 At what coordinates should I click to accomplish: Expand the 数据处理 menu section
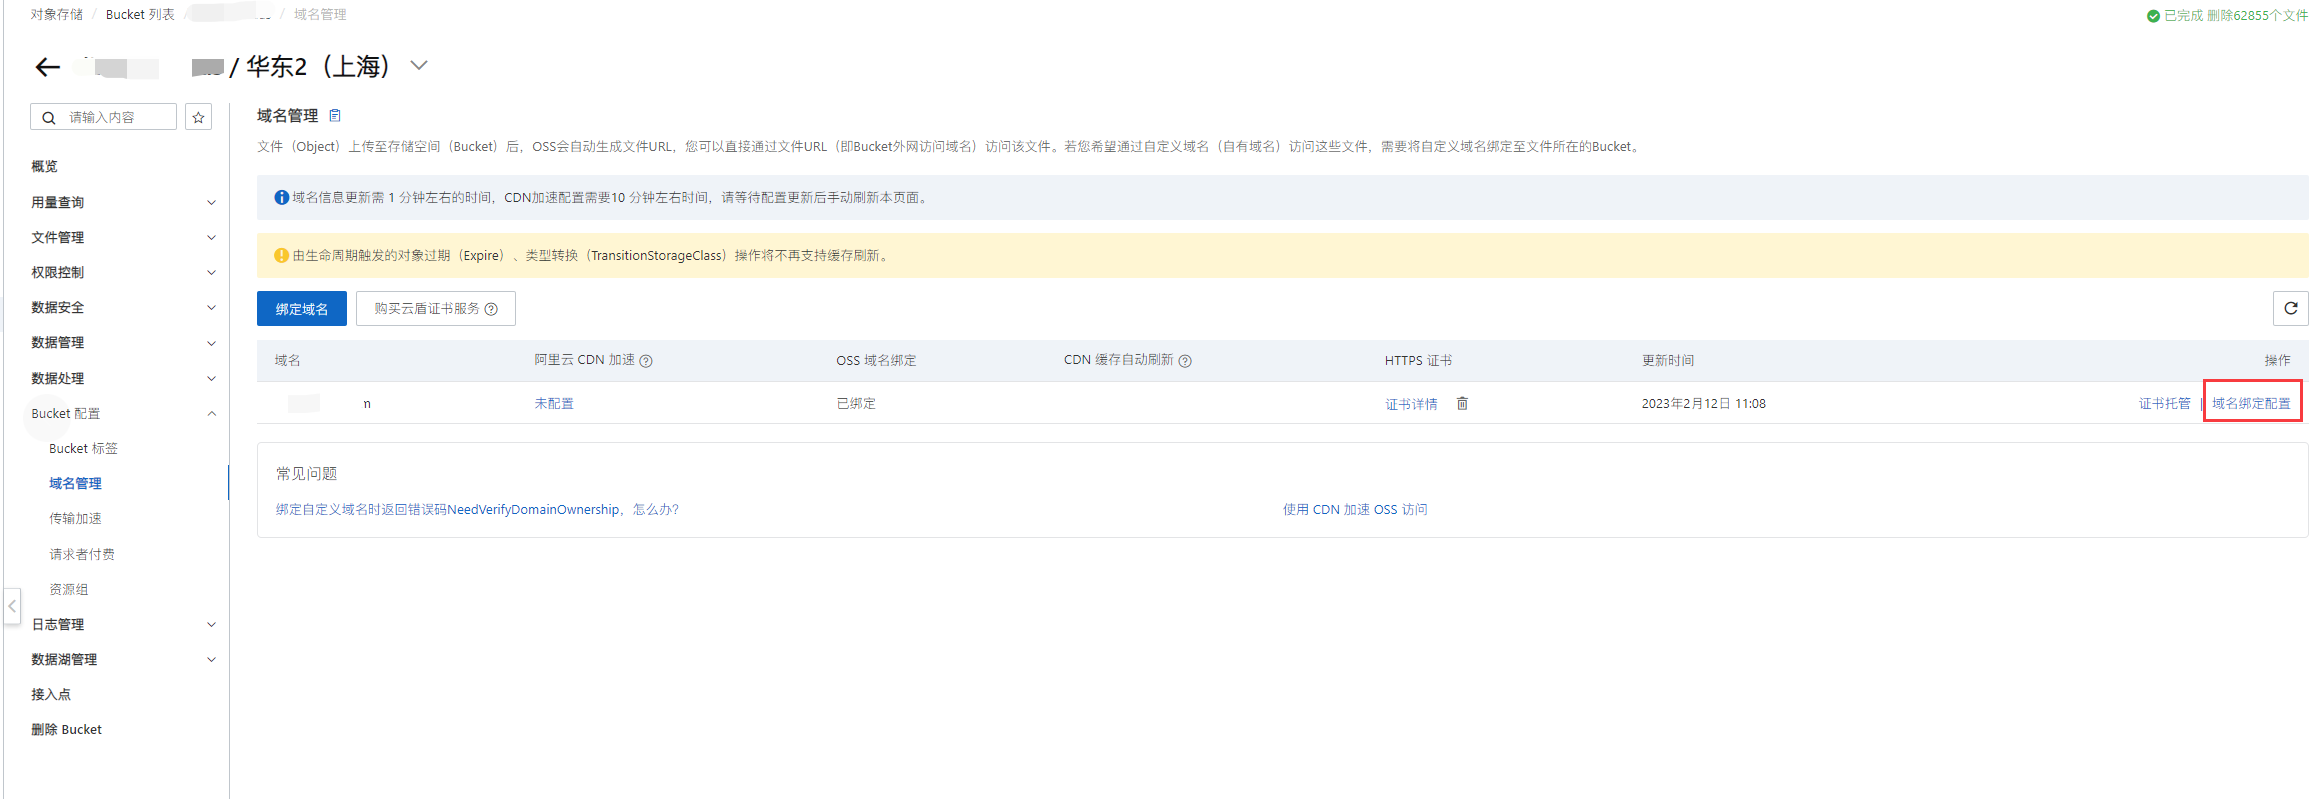[x=211, y=378]
